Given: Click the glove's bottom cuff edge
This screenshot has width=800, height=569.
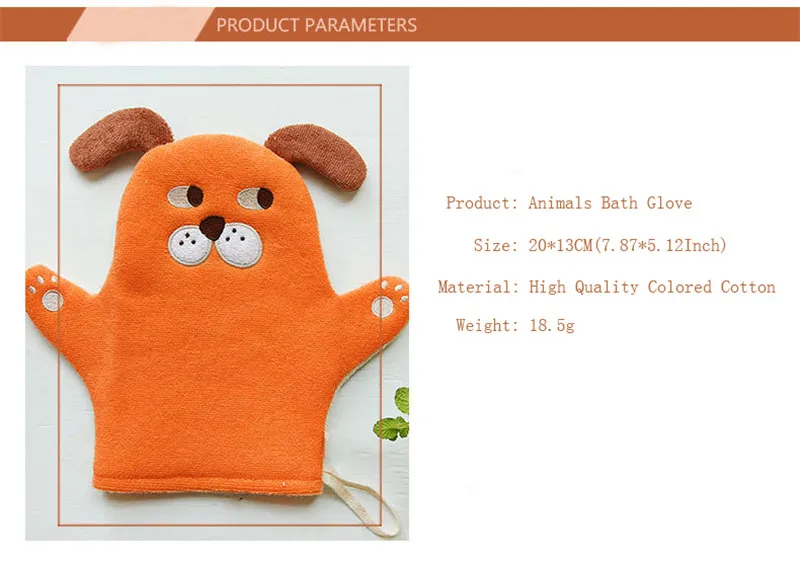Looking at the screenshot, I should click(208, 485).
